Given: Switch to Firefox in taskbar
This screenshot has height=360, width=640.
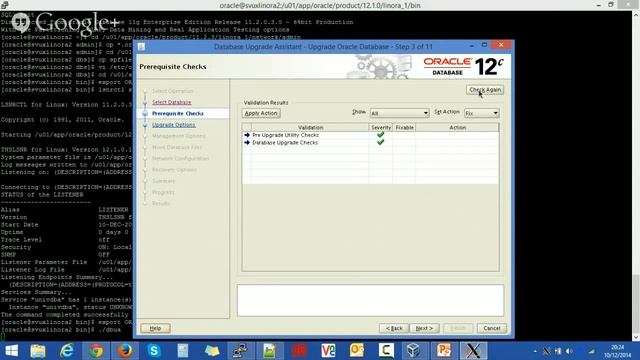Looking at the screenshot, I should (125, 351).
